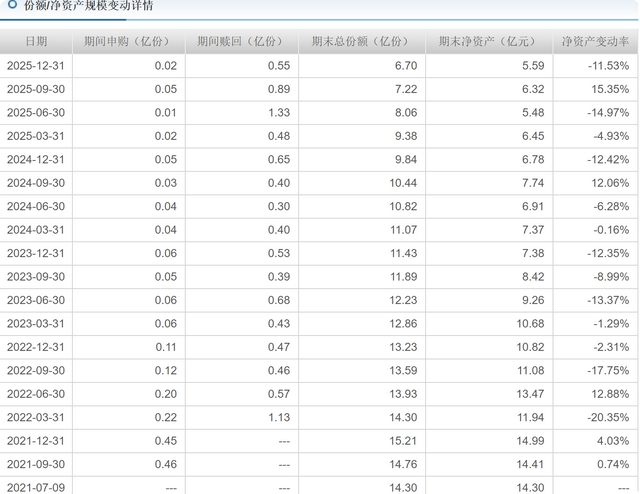
Task: Click the 4.03% change rate value
Action: click(x=613, y=441)
